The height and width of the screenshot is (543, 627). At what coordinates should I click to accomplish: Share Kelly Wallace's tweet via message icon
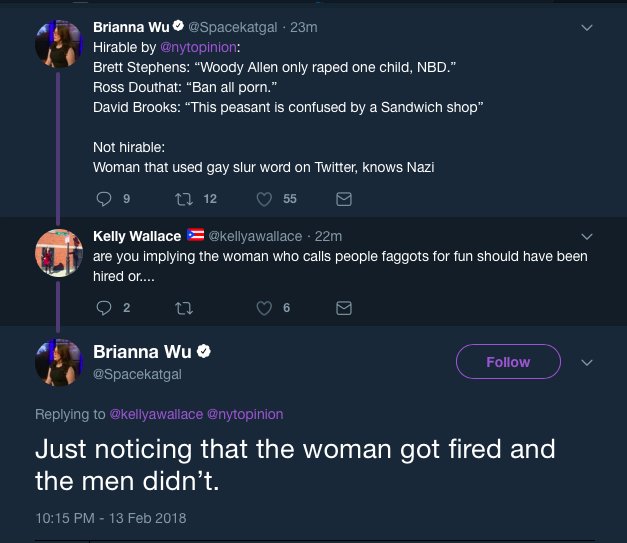click(x=344, y=308)
